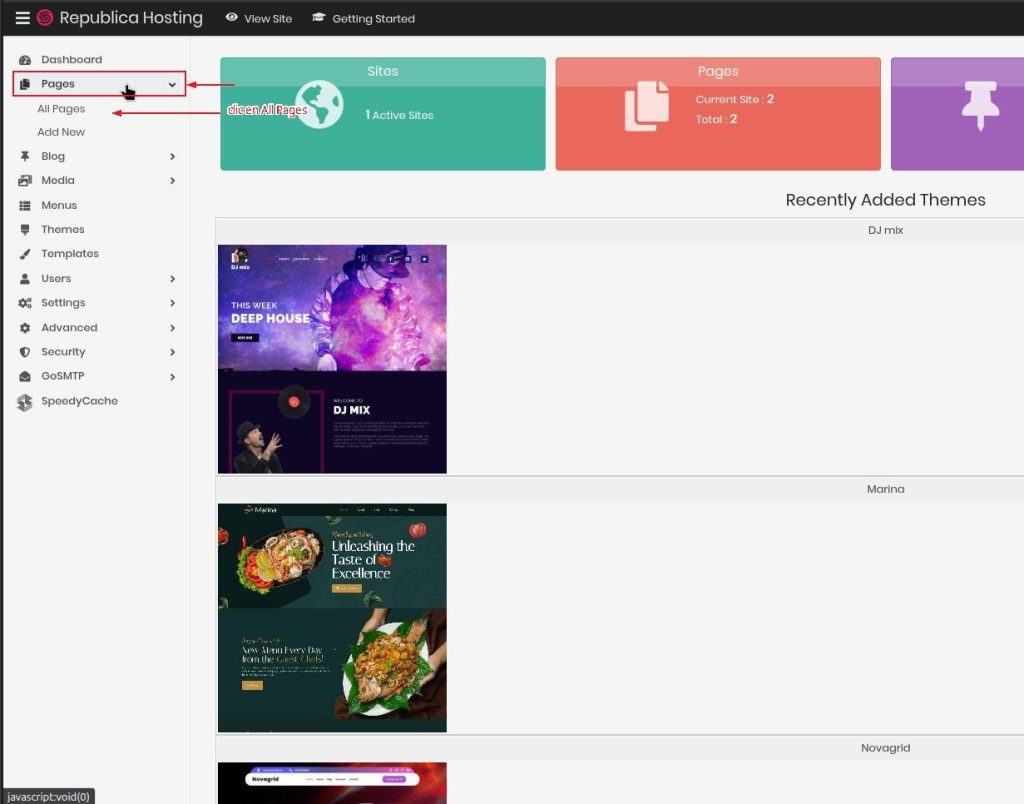Collapse the Pages submenu chevron
The height and width of the screenshot is (804, 1024).
[x=172, y=85]
